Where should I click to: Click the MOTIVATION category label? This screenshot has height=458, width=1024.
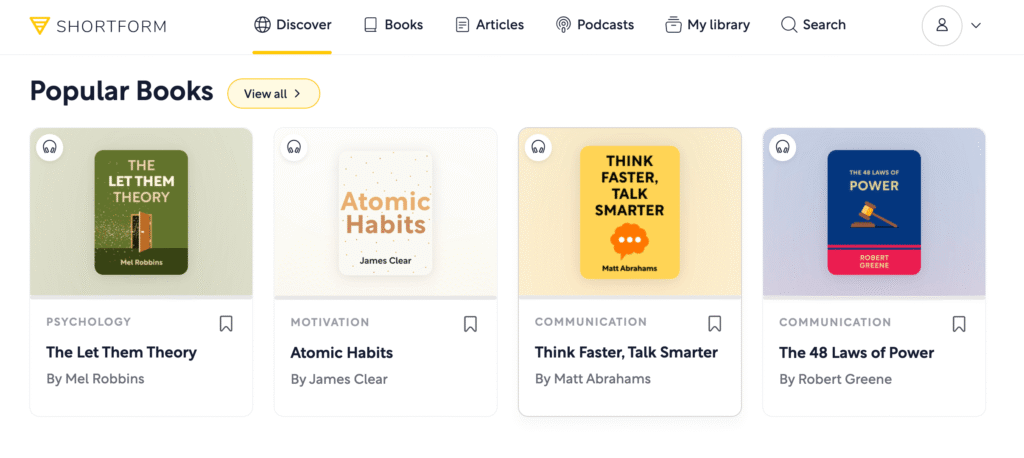(330, 322)
